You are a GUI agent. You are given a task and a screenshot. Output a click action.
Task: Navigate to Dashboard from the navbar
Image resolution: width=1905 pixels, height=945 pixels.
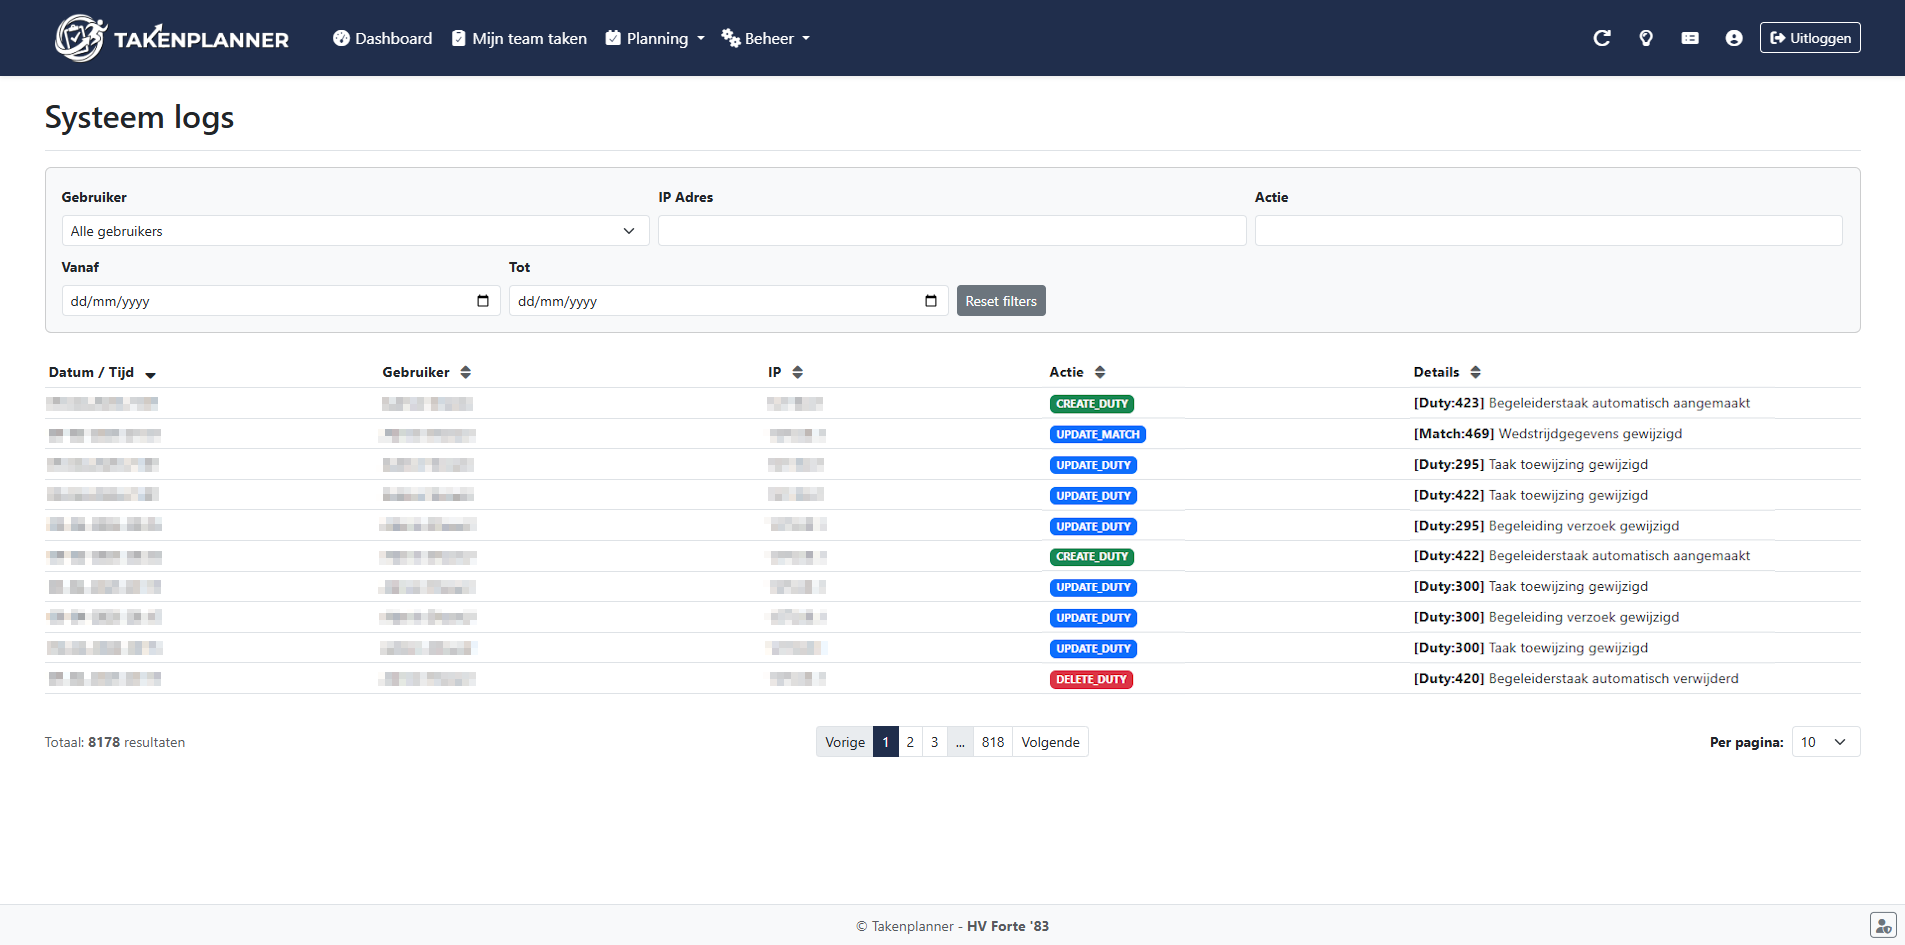(x=381, y=37)
